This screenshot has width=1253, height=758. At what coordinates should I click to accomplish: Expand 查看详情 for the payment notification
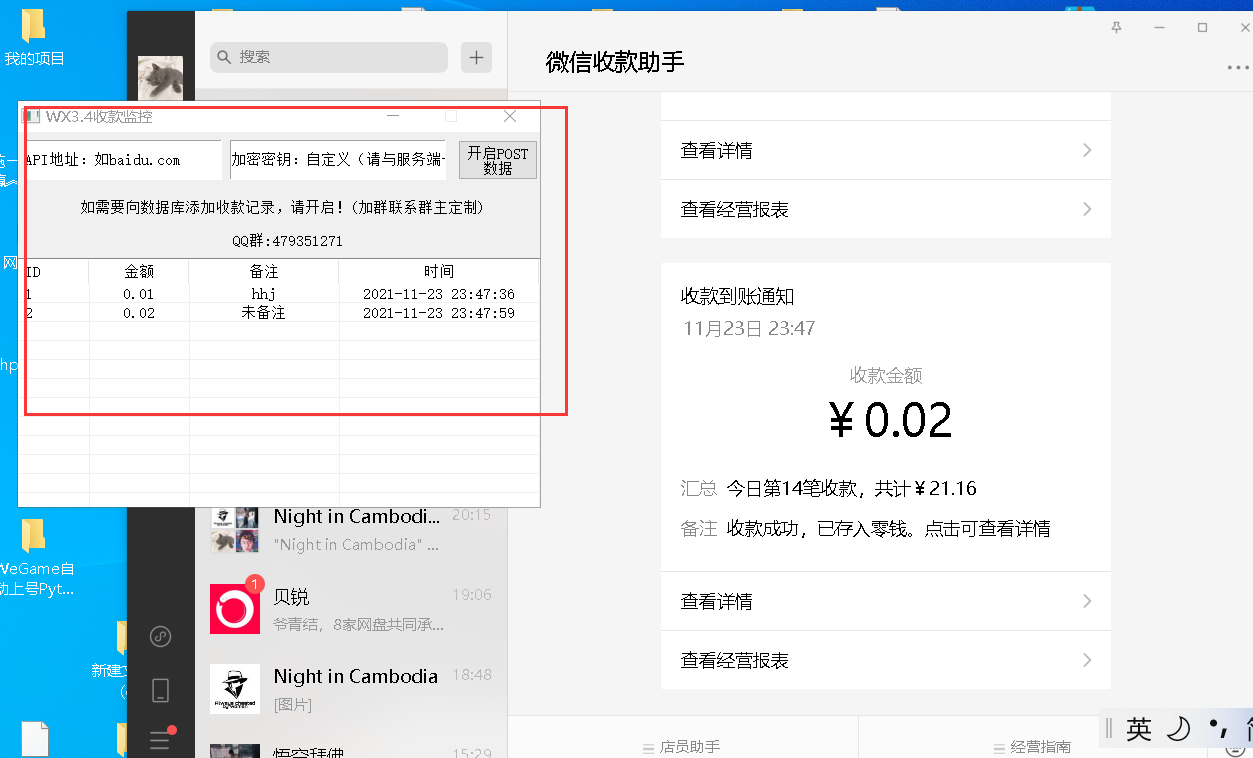click(x=885, y=600)
